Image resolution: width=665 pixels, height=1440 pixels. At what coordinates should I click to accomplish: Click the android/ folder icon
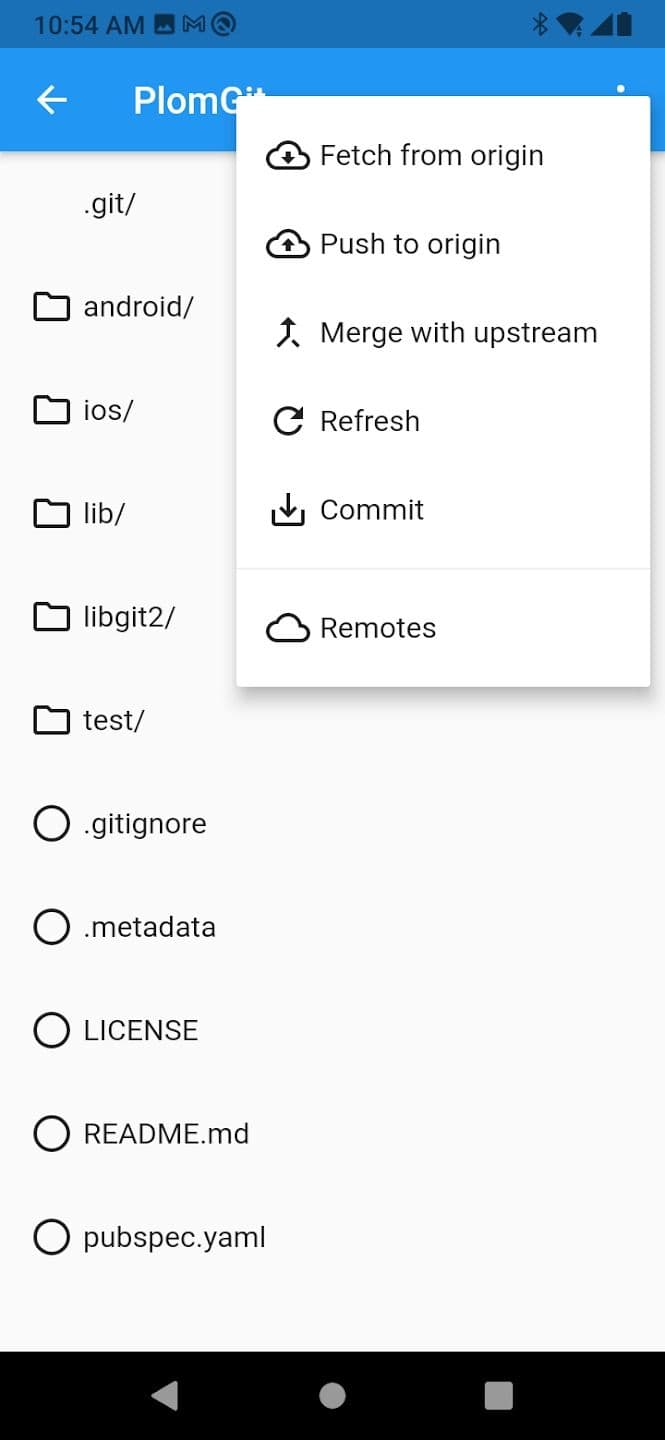tap(51, 306)
